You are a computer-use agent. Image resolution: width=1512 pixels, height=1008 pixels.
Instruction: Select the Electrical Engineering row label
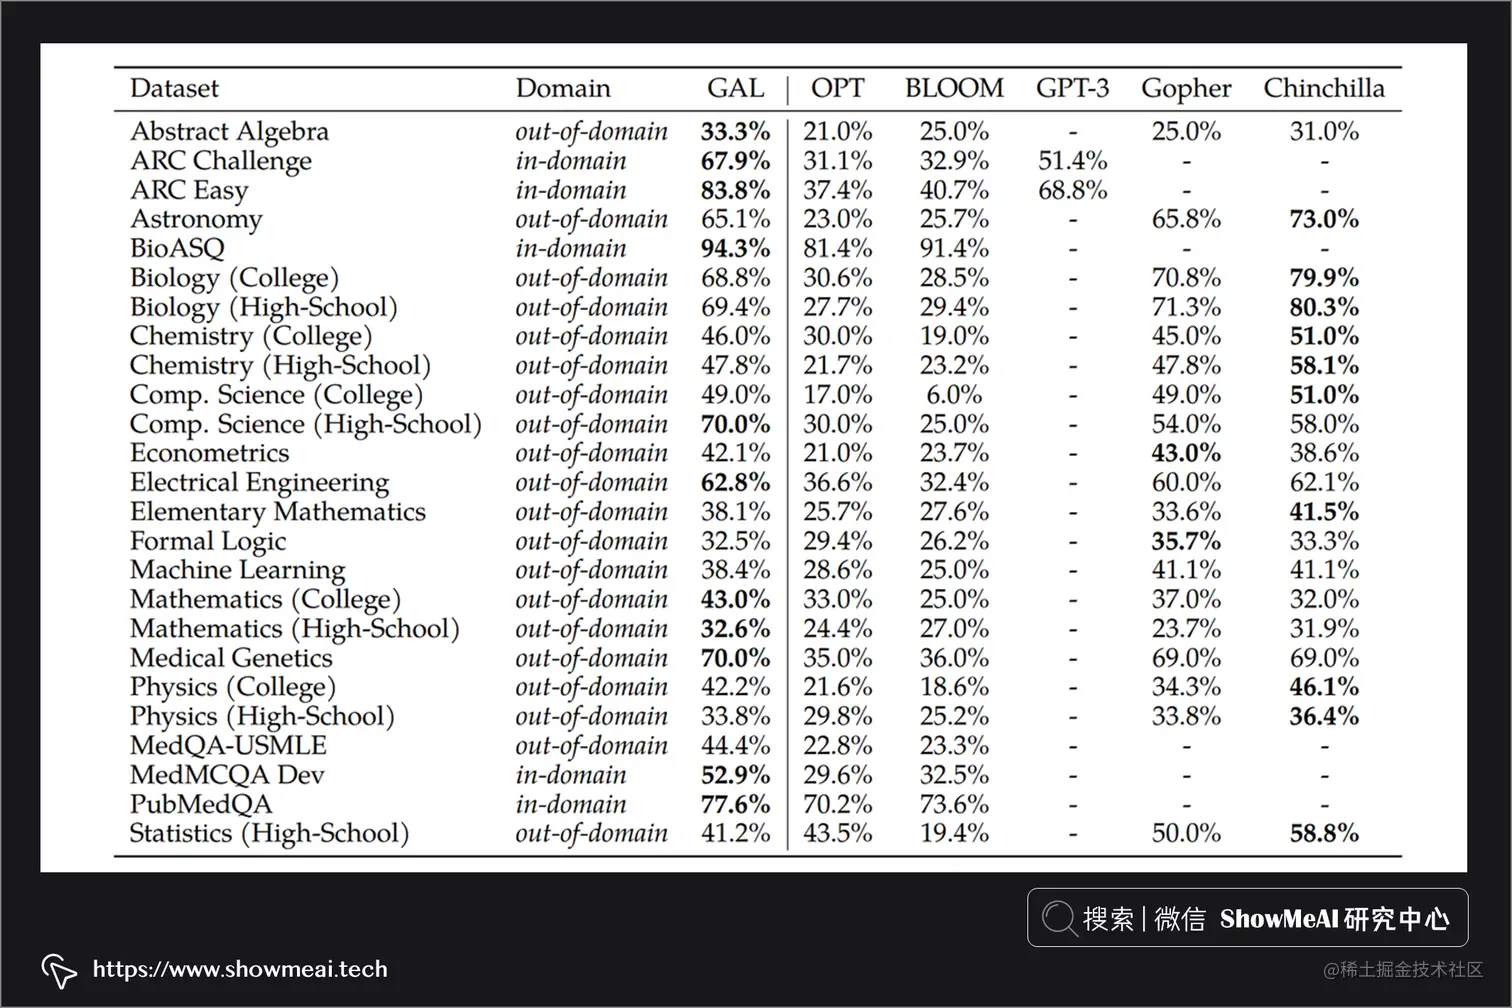point(259,482)
